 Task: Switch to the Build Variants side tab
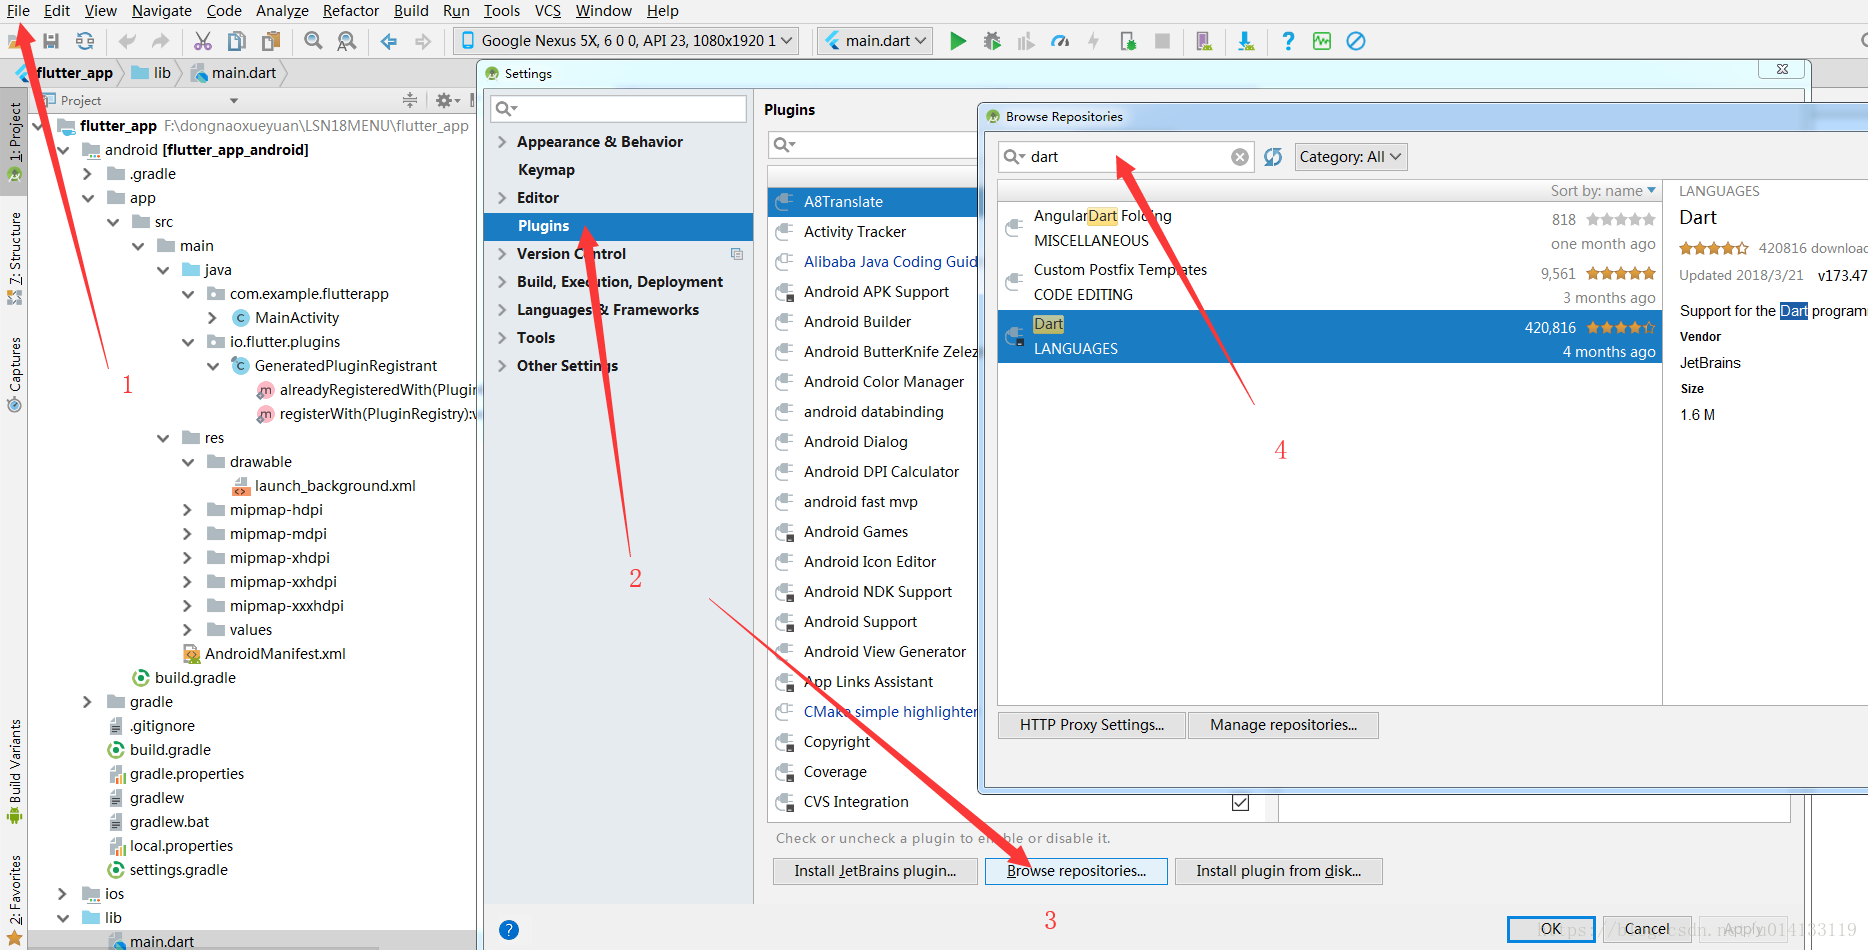click(x=14, y=770)
